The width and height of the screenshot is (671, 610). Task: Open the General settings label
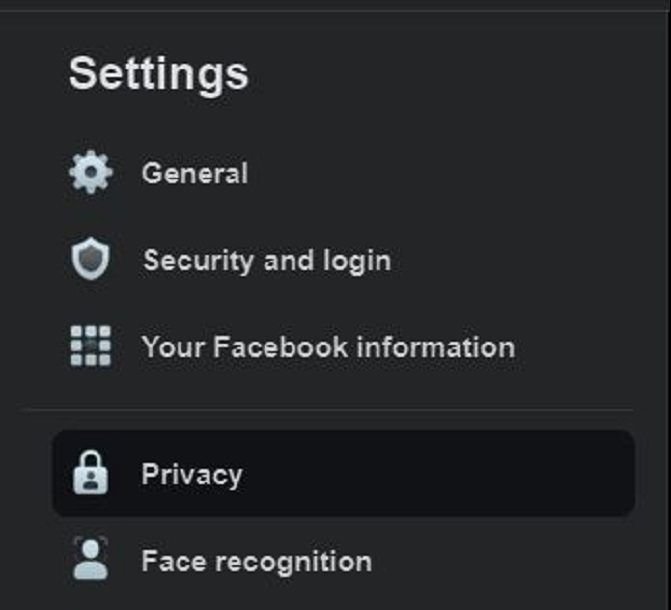pyautogui.click(x=194, y=173)
